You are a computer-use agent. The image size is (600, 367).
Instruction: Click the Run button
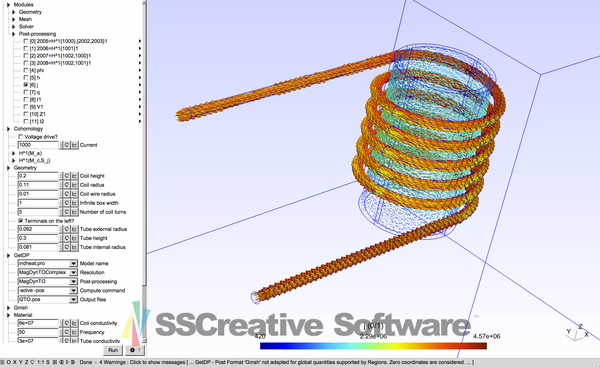pyautogui.click(x=113, y=350)
